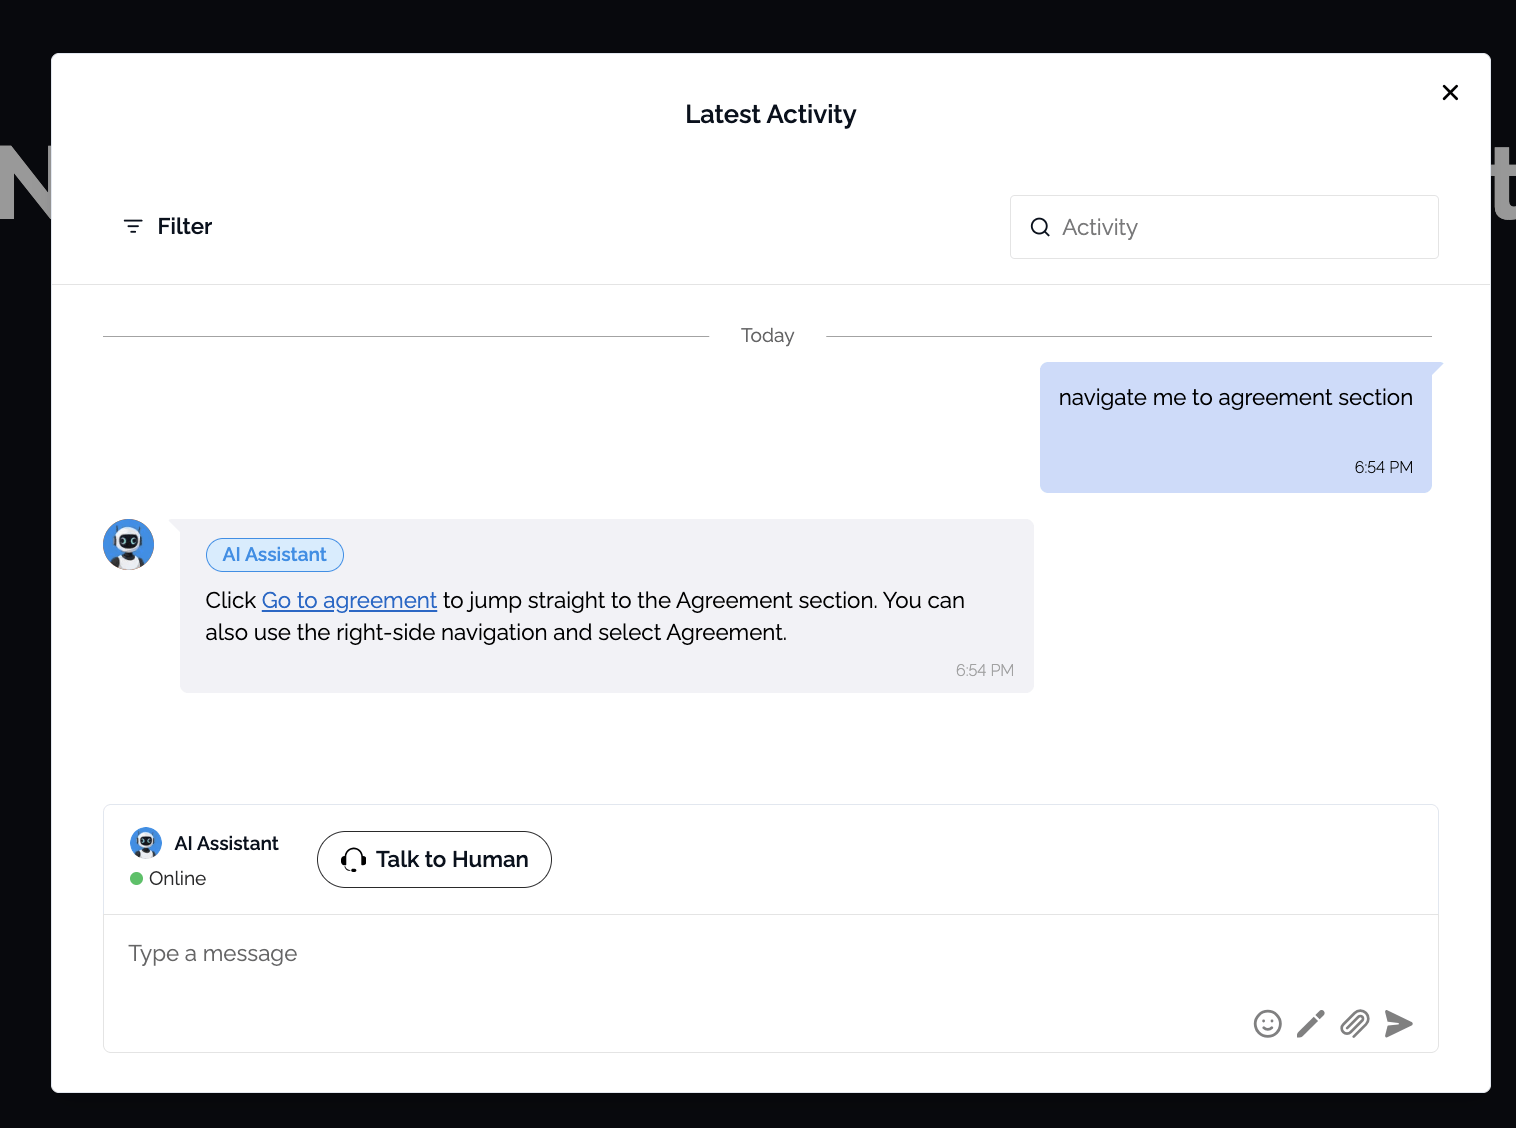This screenshot has height=1128, width=1516.
Task: Follow the 'Go to agreement' link
Action: pos(349,601)
